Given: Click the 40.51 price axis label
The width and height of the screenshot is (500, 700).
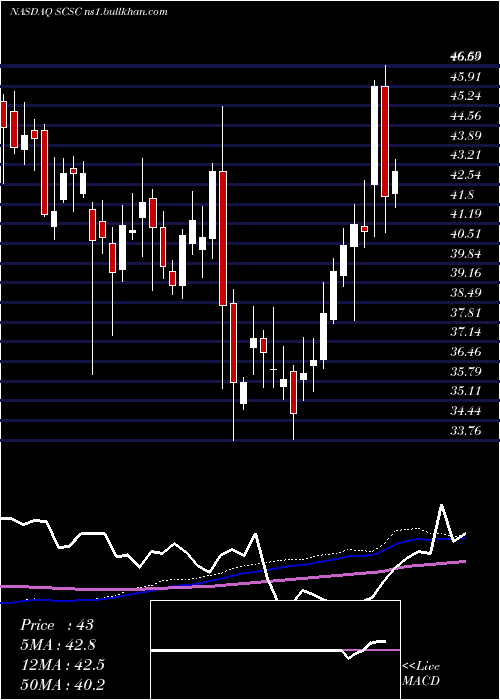Looking at the screenshot, I should [466, 234].
